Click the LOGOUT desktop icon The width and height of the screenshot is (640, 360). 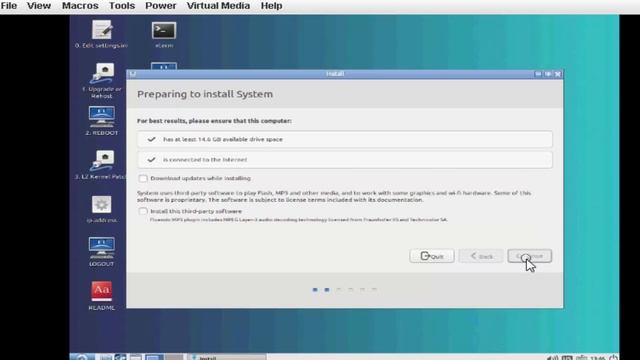pyautogui.click(x=102, y=252)
